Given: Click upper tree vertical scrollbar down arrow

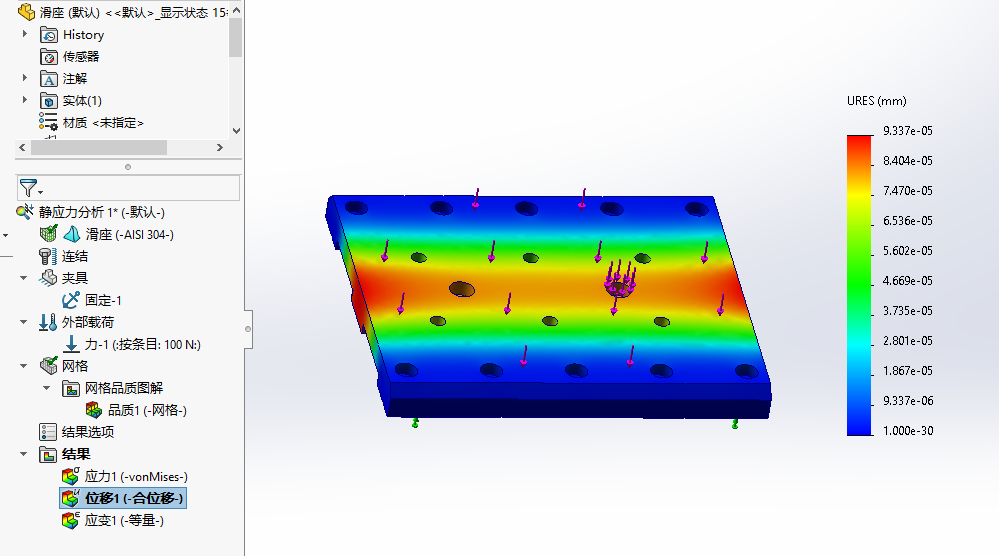Looking at the screenshot, I should pyautogui.click(x=236, y=131).
